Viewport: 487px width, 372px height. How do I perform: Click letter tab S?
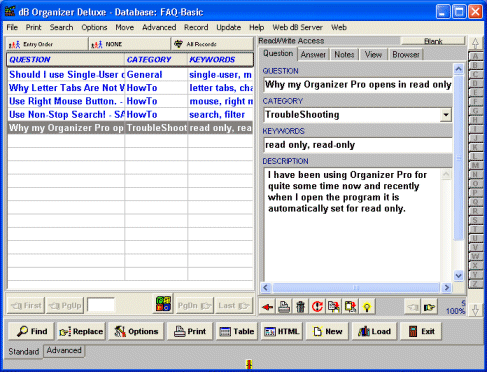[475, 220]
